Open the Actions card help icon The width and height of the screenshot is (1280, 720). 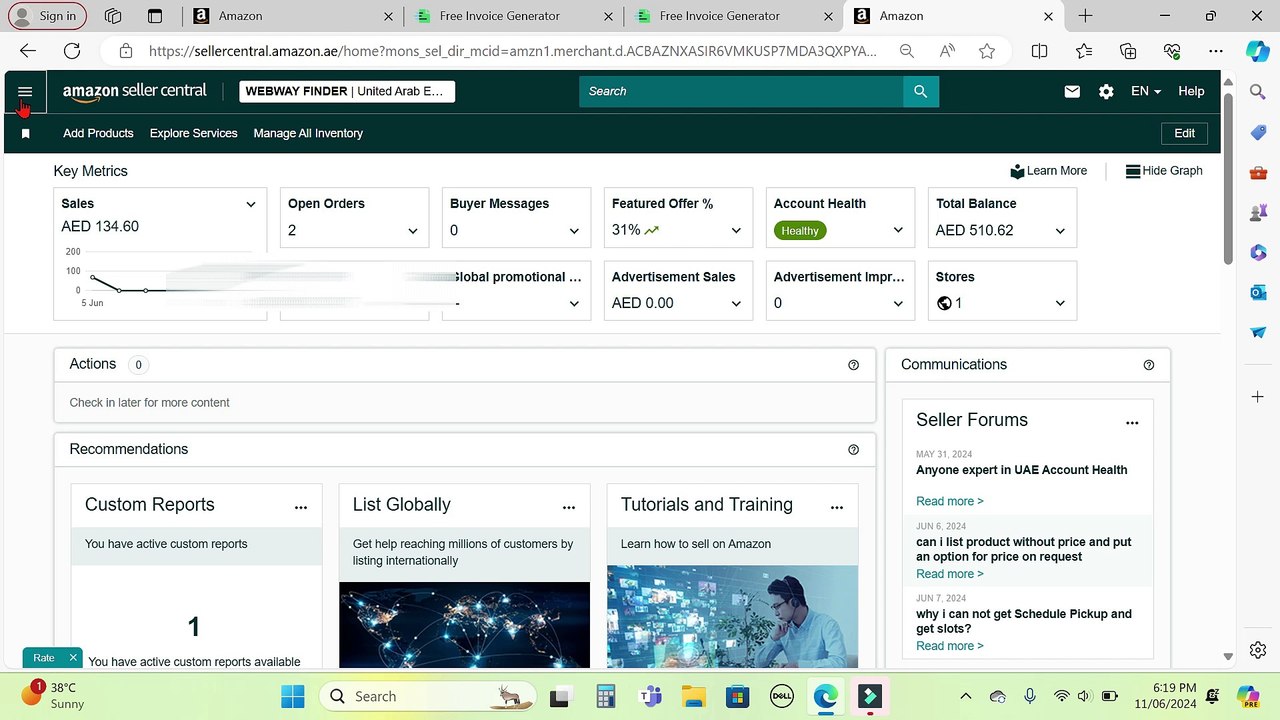pos(853,365)
